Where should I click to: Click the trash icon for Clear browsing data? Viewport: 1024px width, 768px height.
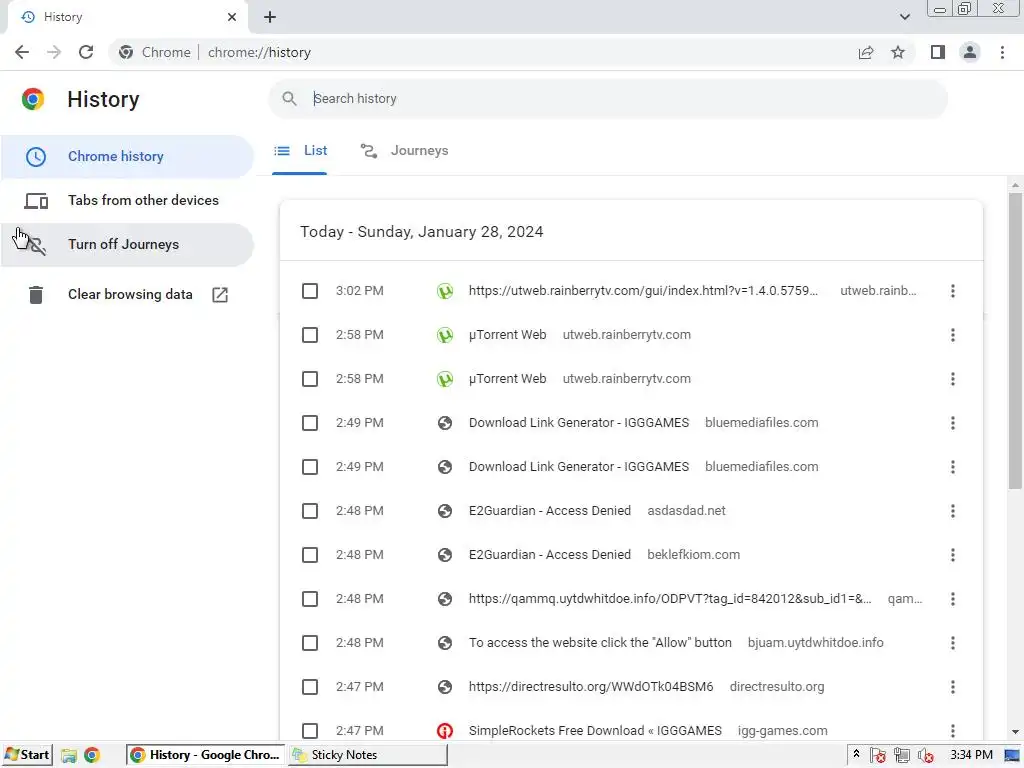click(36, 295)
